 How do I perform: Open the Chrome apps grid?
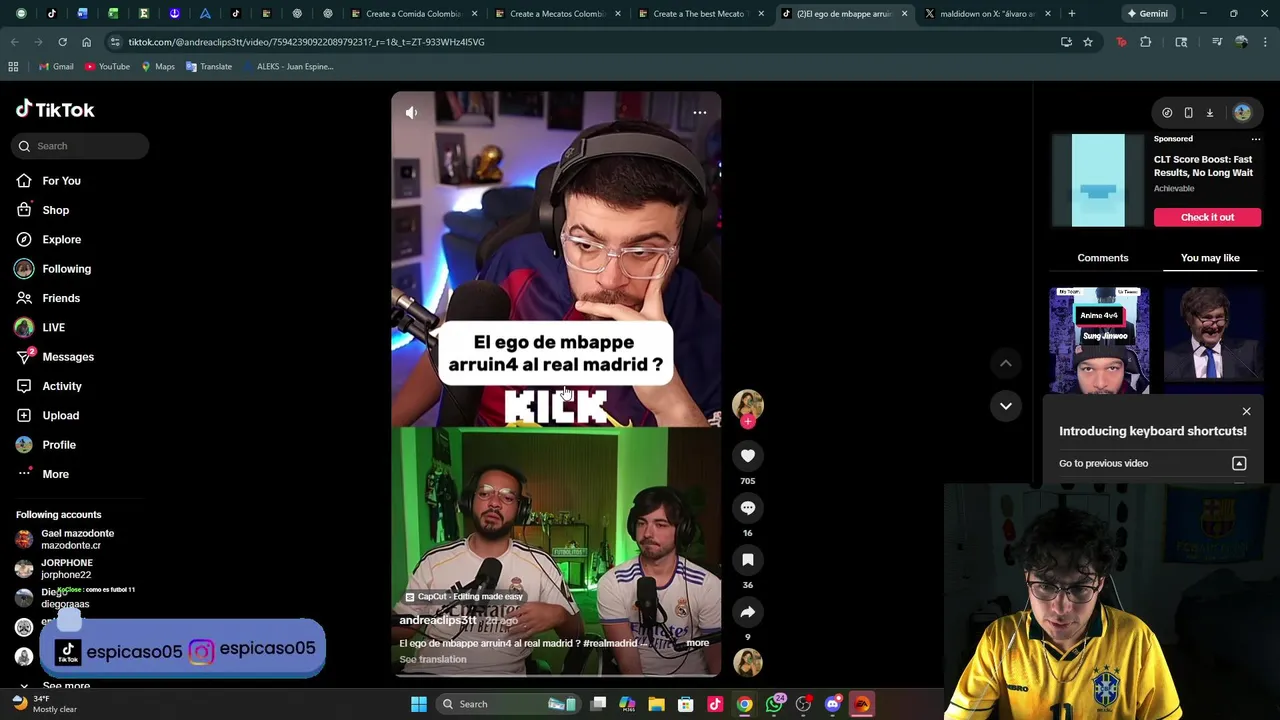(x=13, y=67)
